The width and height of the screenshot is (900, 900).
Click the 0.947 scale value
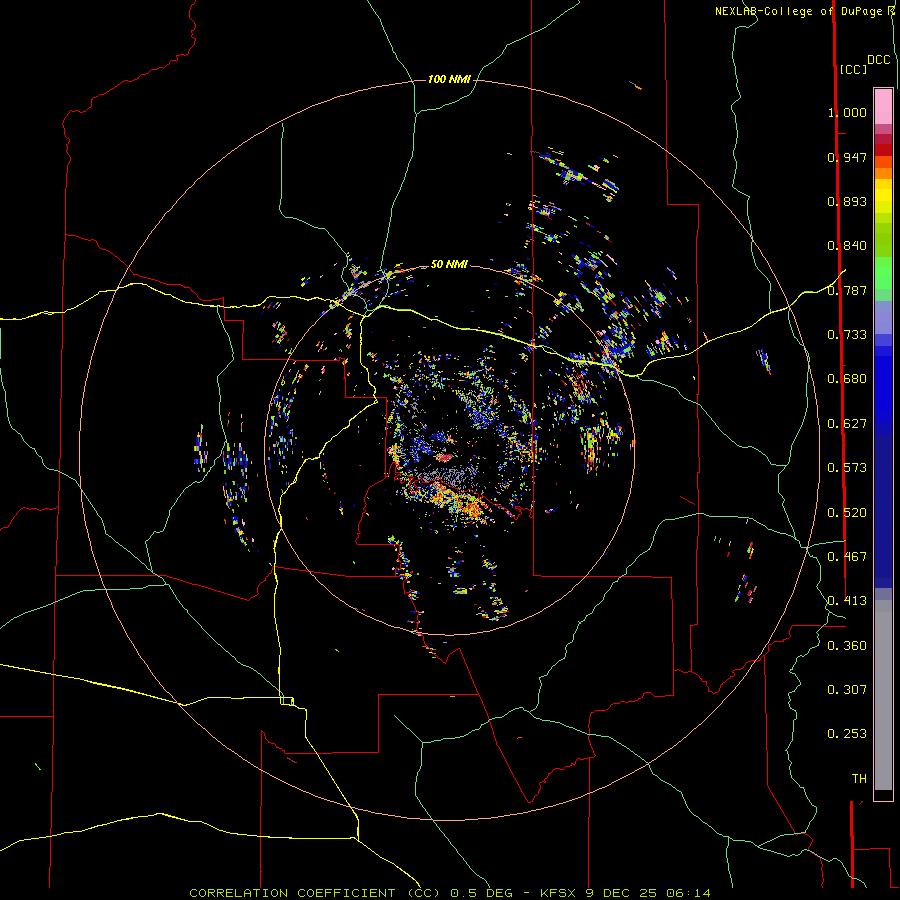(847, 157)
